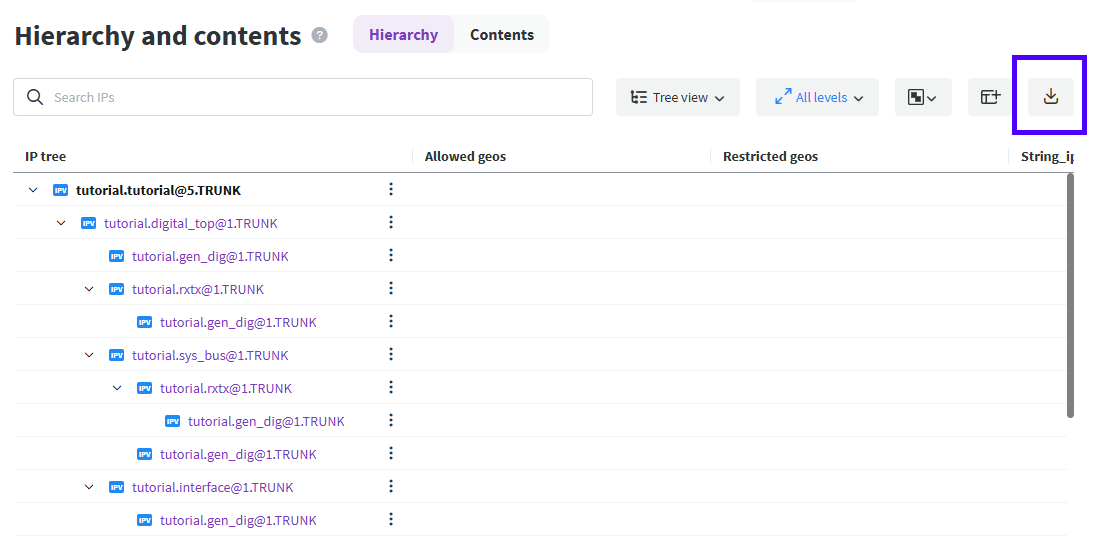1094x545 pixels.
Task: Collapse the tutorial.tutorial@5.TRUNK root node
Action: [x=33, y=190]
